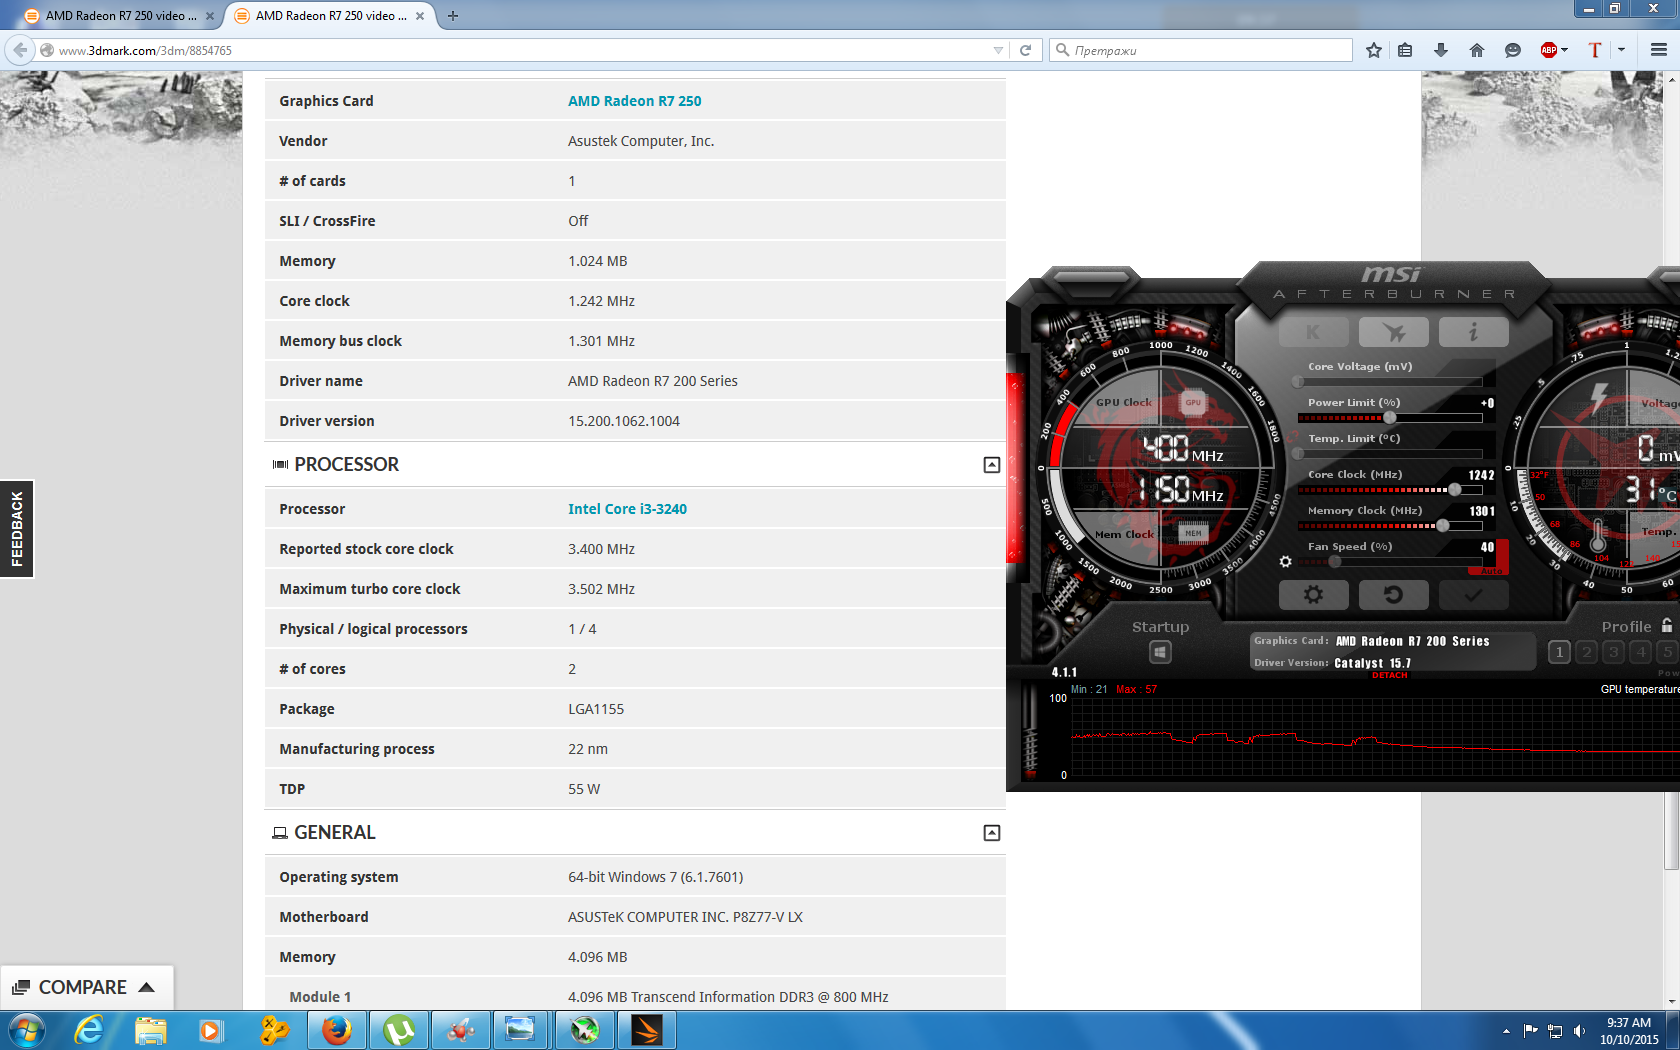The width and height of the screenshot is (1680, 1050).
Task: Open the AMD Radeon R7 250 link
Action: point(634,101)
